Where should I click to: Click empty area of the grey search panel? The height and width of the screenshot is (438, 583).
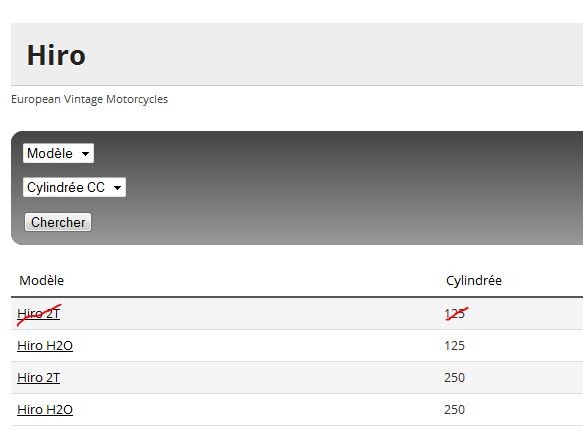click(x=335, y=188)
